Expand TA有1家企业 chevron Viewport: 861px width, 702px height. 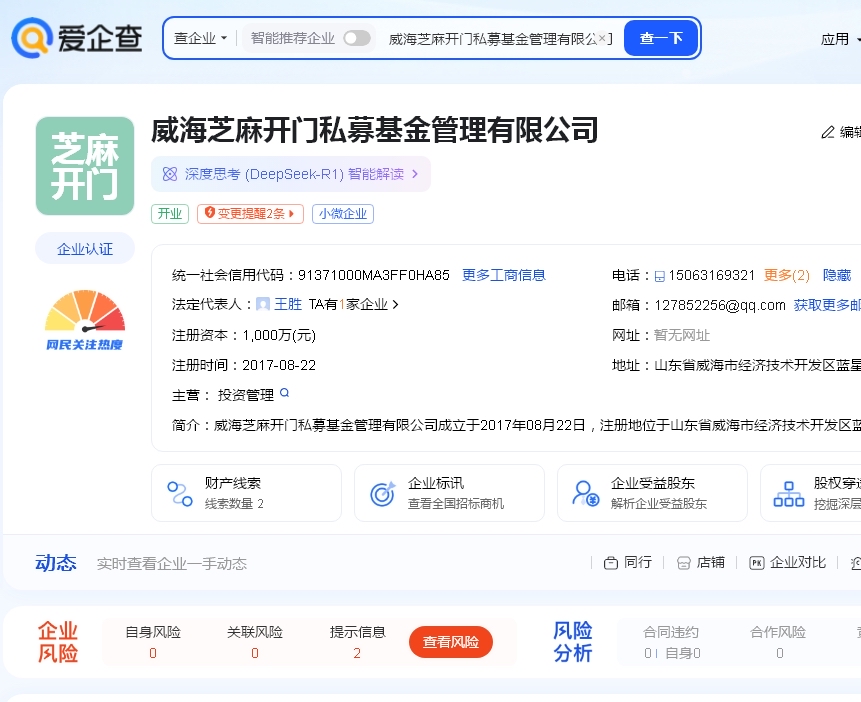(395, 304)
